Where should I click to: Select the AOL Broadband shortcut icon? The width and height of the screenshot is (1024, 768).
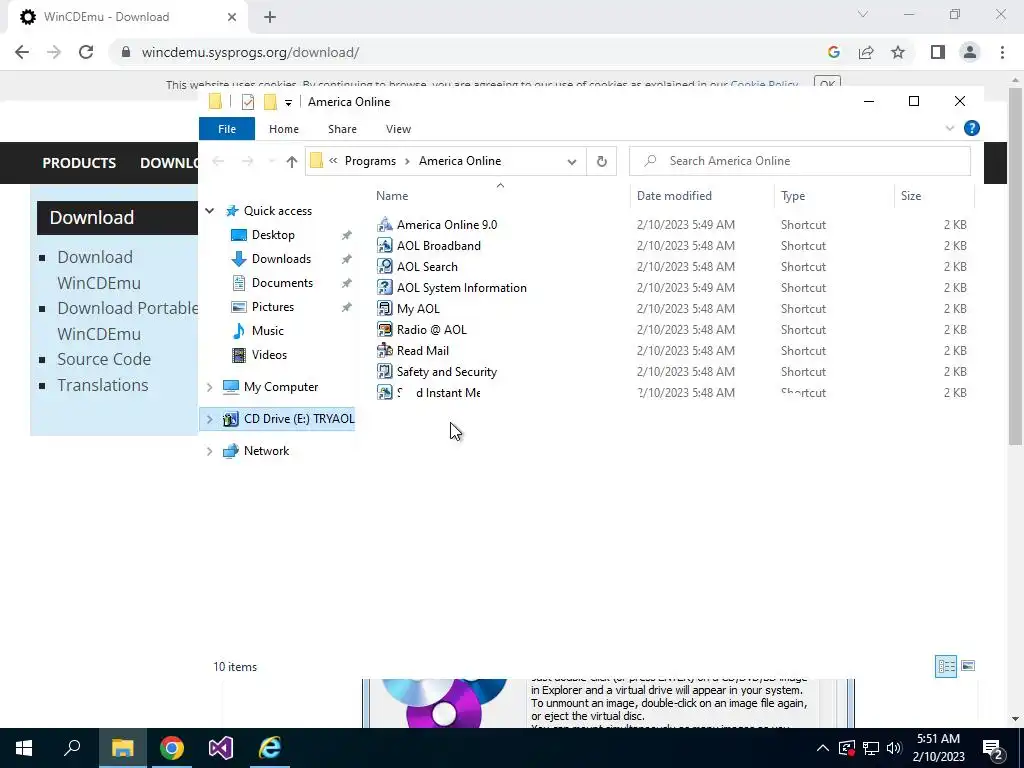coord(385,246)
